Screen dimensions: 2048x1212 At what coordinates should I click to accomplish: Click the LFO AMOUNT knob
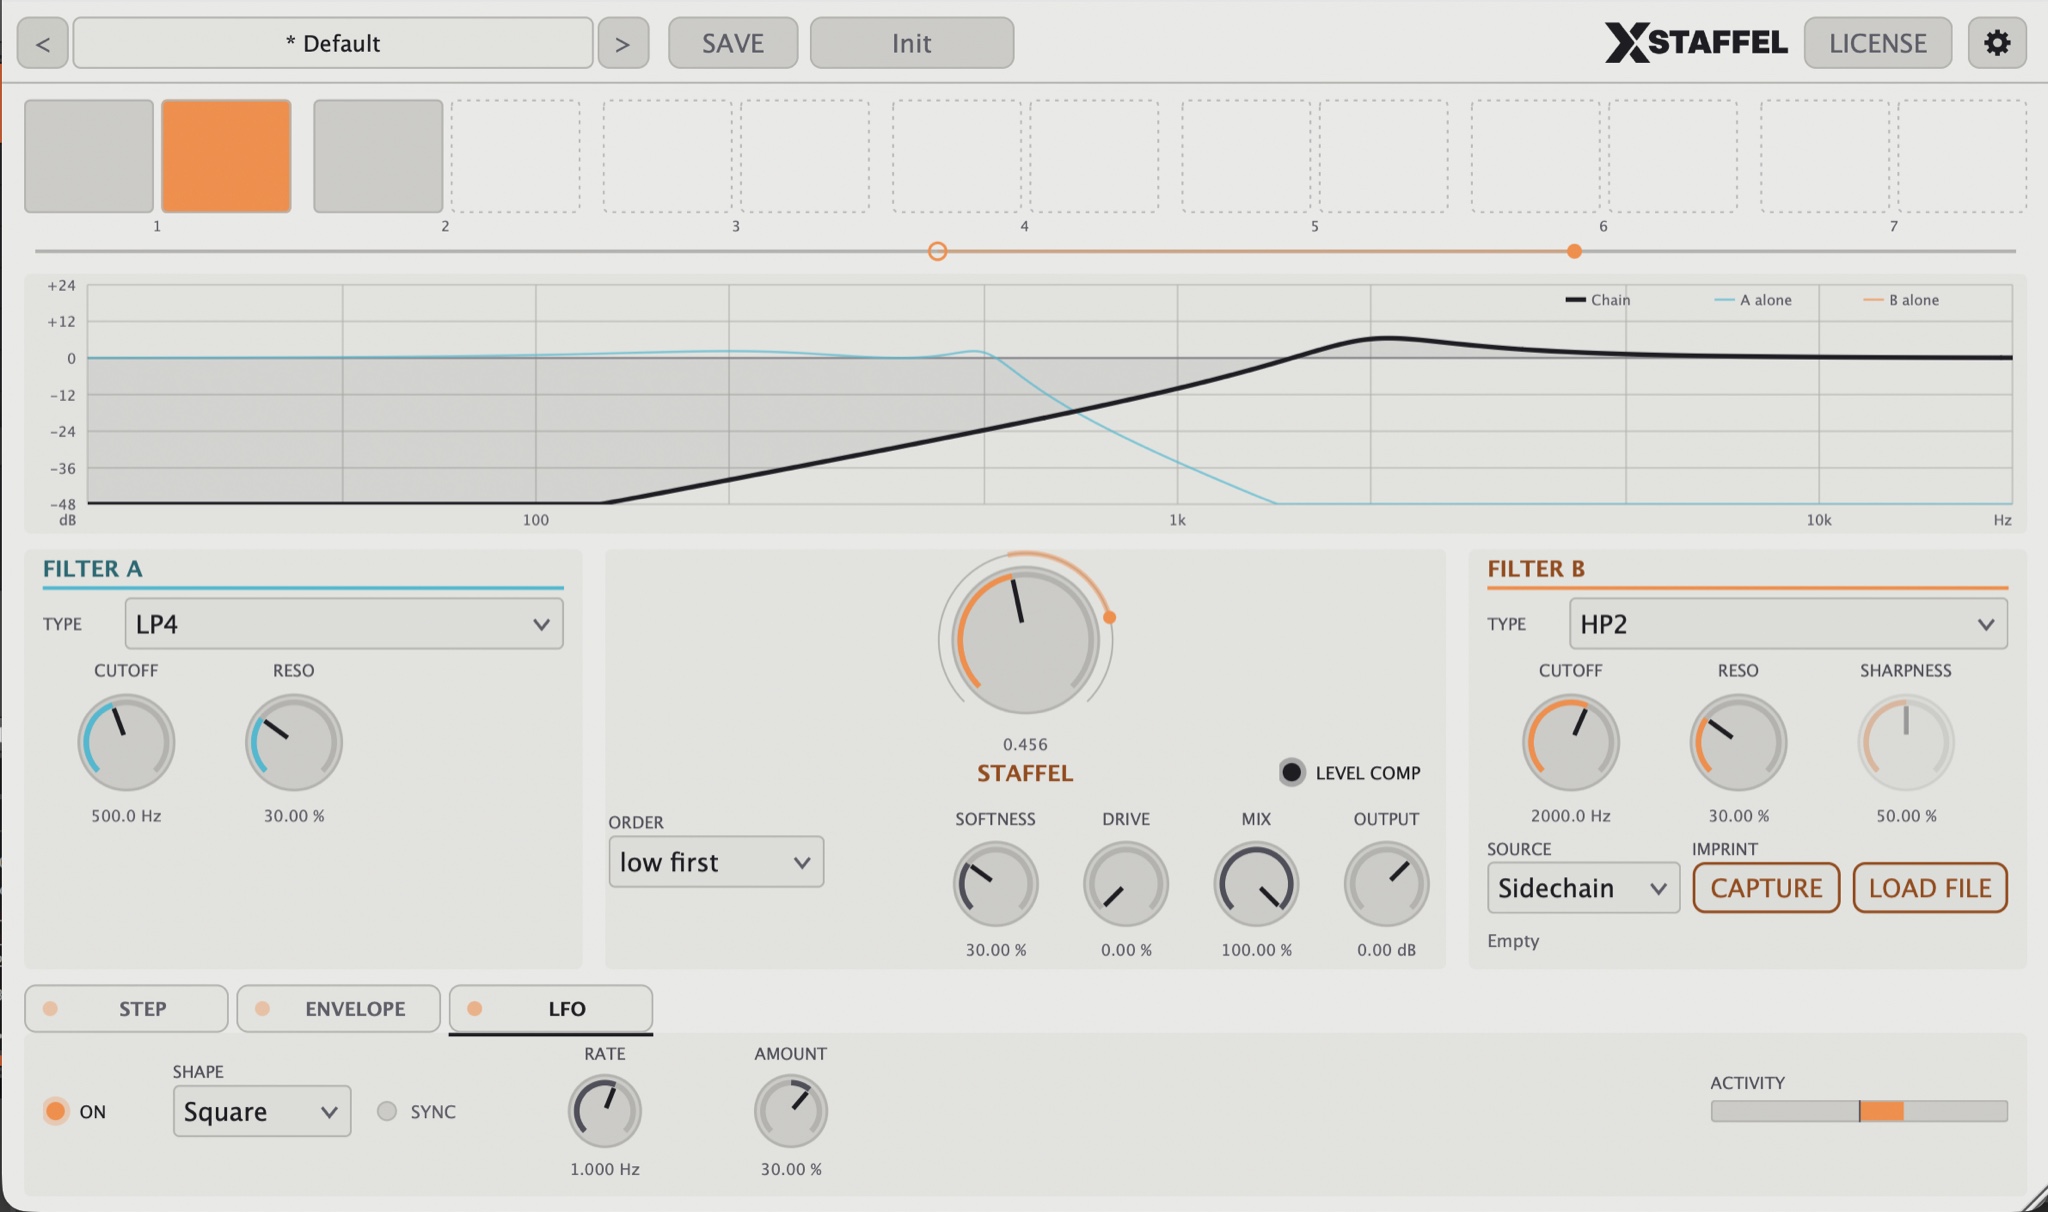791,1111
